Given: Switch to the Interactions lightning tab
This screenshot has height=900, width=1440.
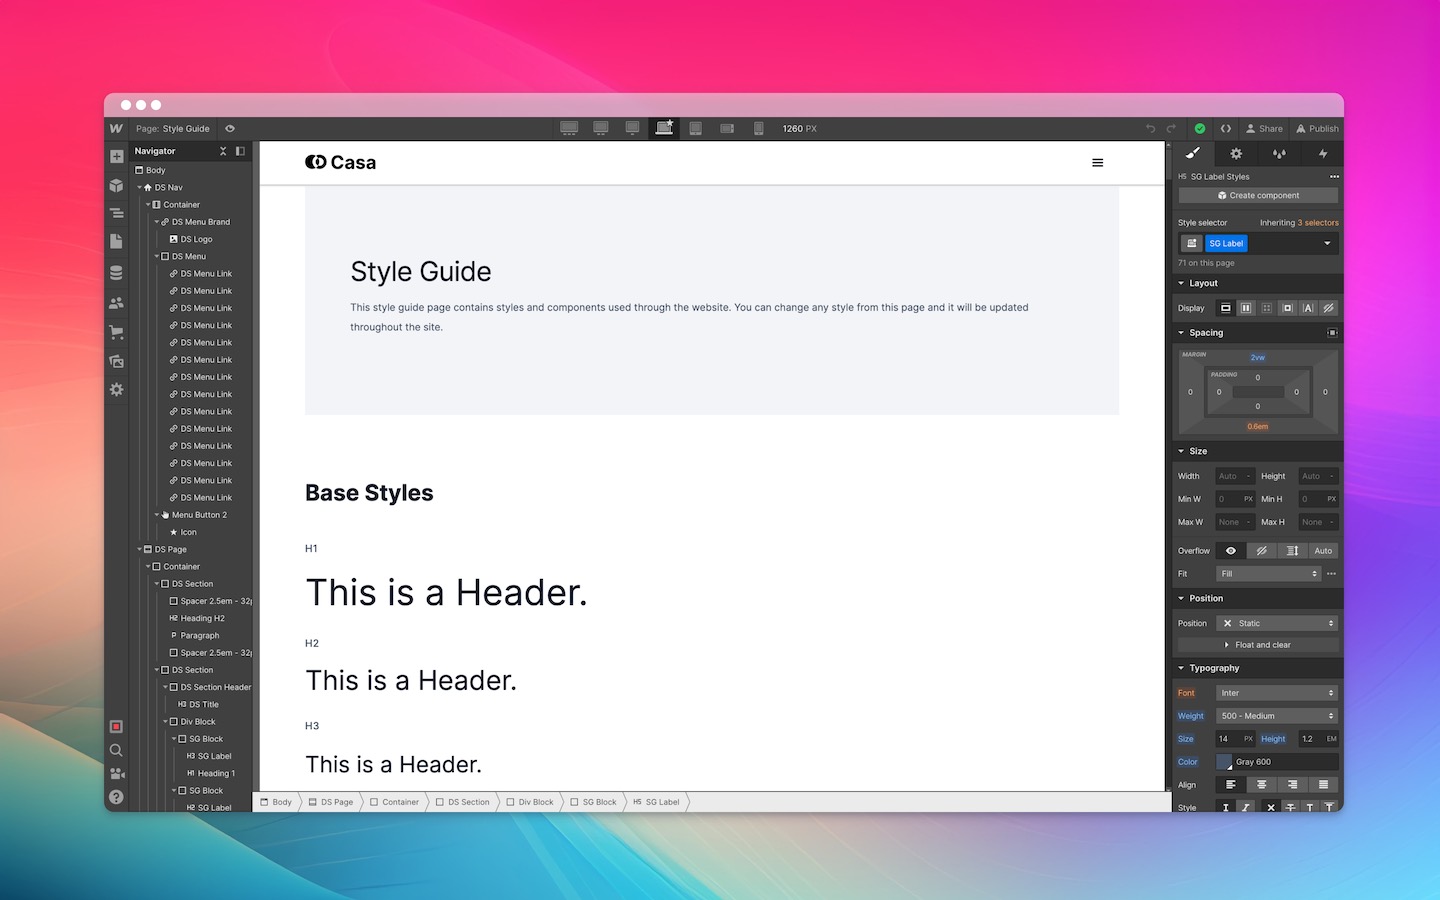Looking at the screenshot, I should (1322, 153).
